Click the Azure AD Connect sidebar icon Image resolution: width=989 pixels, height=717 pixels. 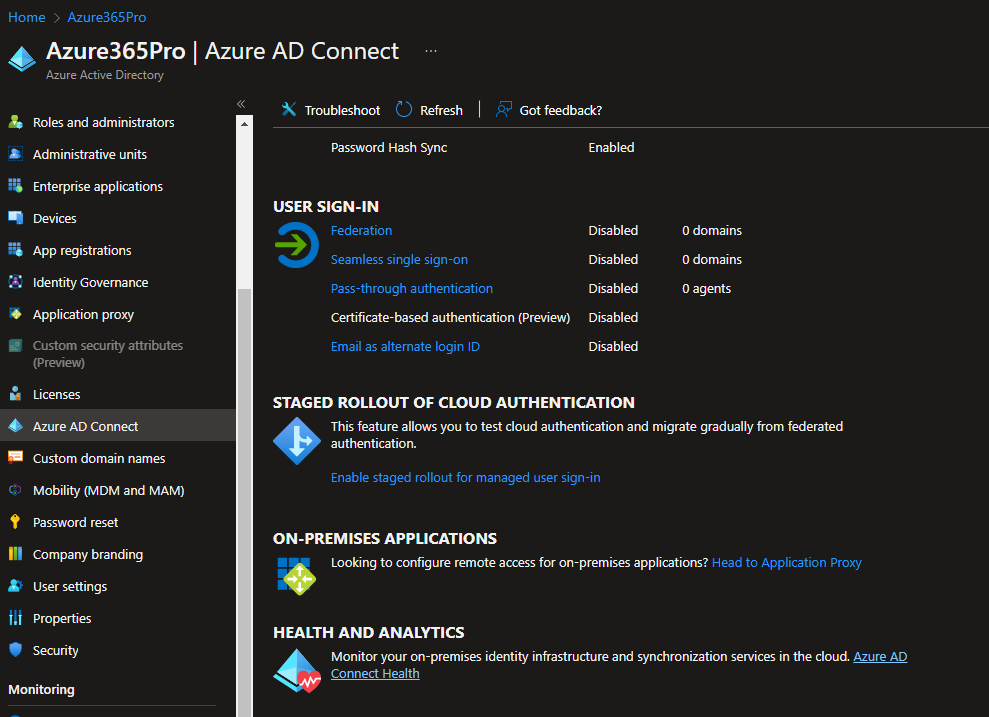[16, 426]
